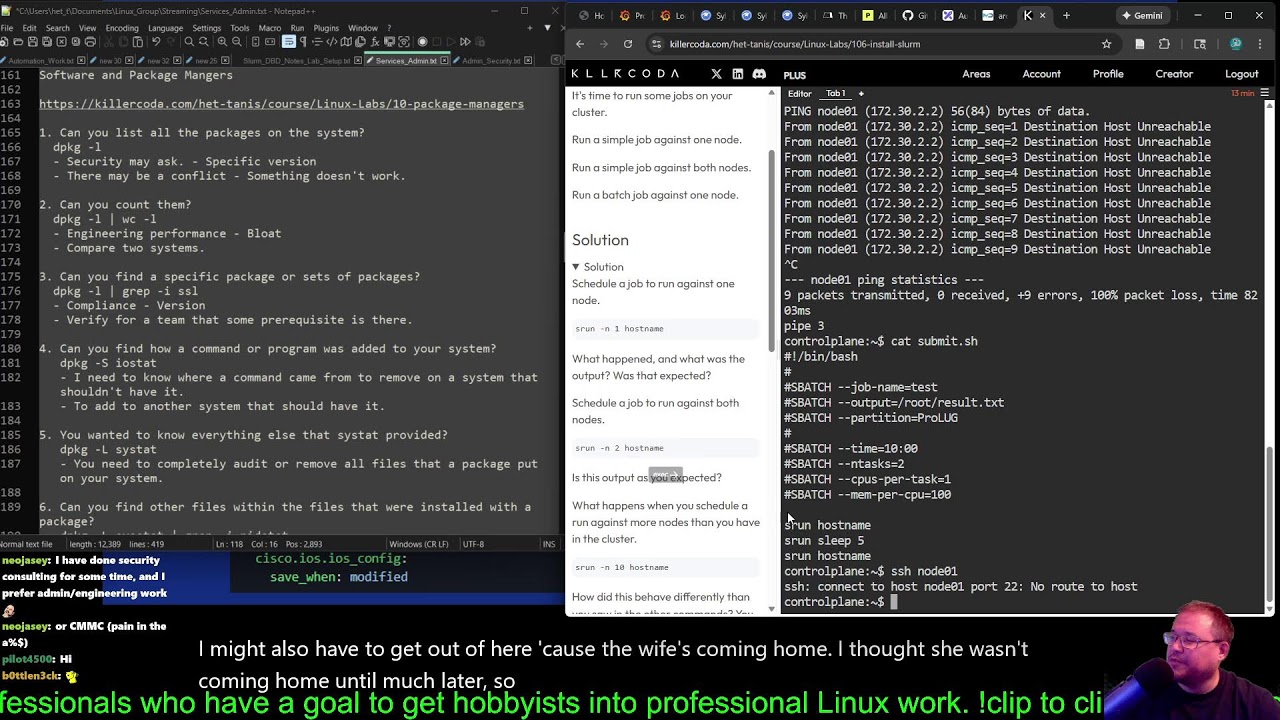Switch to the Slurm_DBD_Notes_Lab_Setup.txt tab
The image size is (1280, 720).
pos(296,61)
